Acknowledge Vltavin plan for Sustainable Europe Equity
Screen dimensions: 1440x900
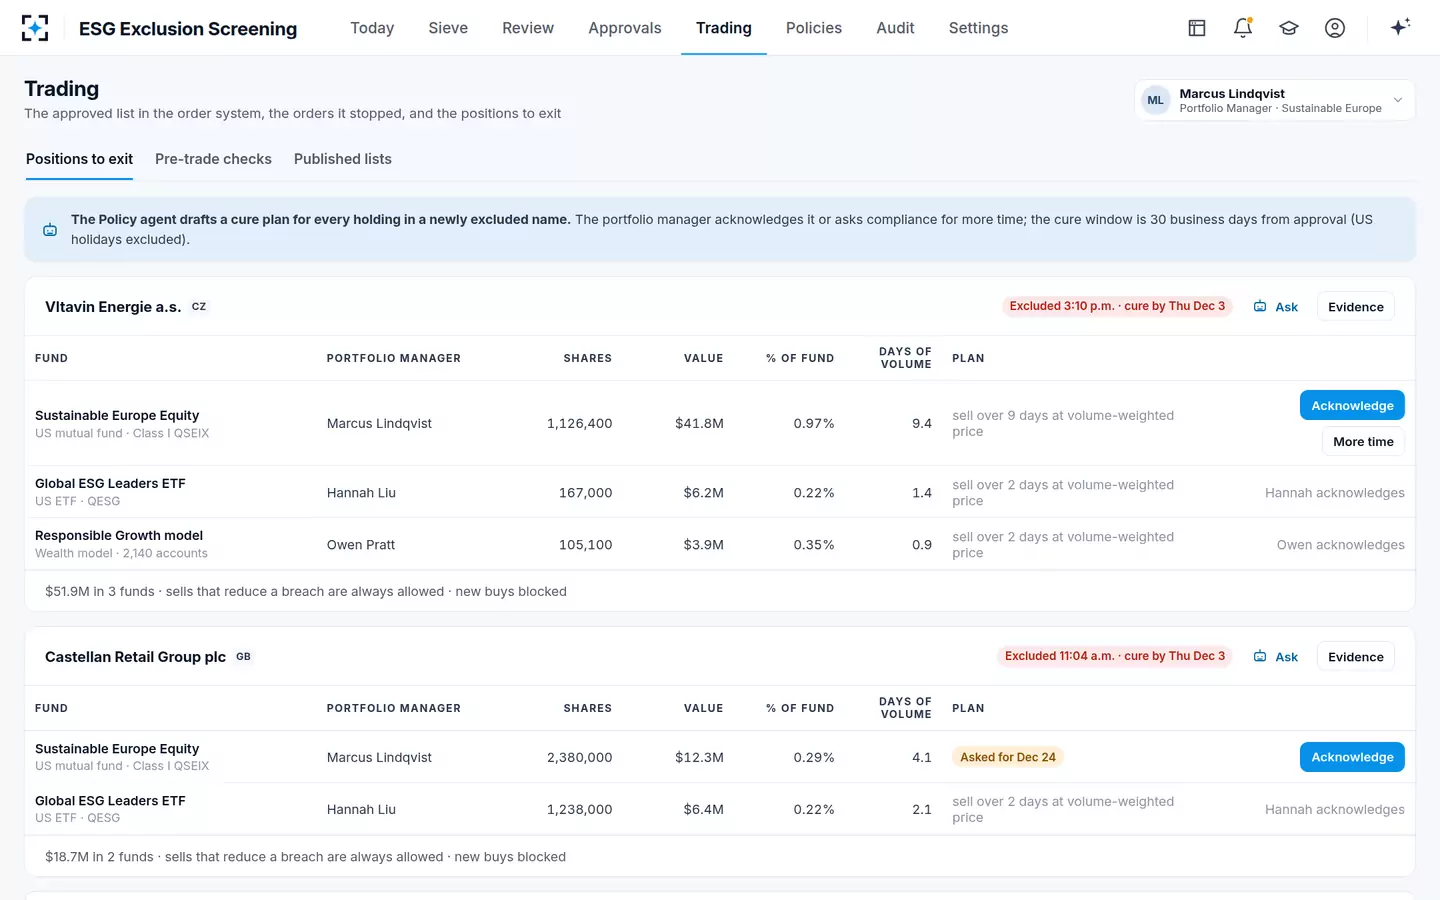point(1352,405)
